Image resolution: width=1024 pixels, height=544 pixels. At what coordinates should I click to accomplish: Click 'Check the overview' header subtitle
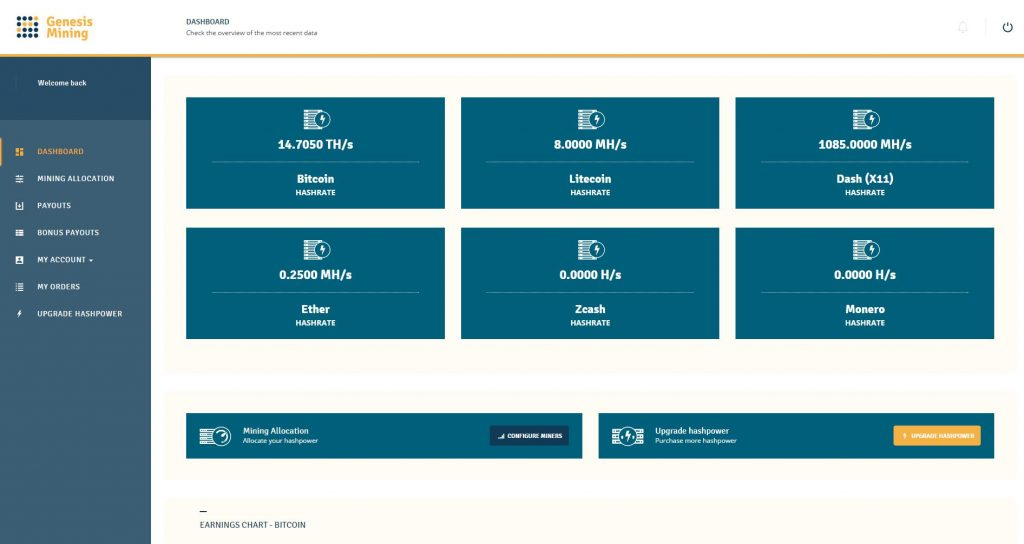[251, 33]
